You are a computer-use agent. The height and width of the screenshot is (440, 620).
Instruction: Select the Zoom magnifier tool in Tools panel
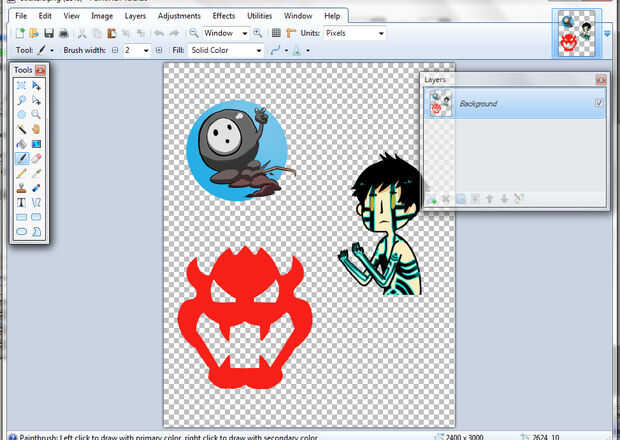(x=36, y=115)
